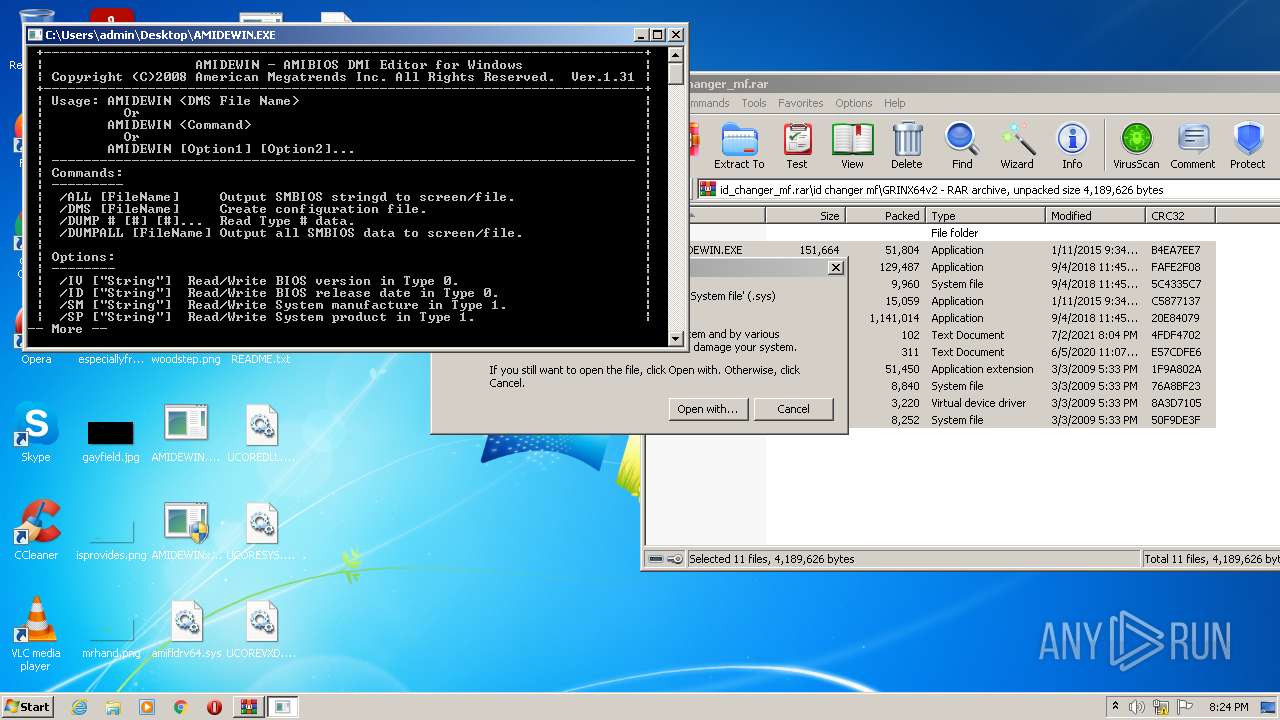Click the Open with... button

click(708, 409)
